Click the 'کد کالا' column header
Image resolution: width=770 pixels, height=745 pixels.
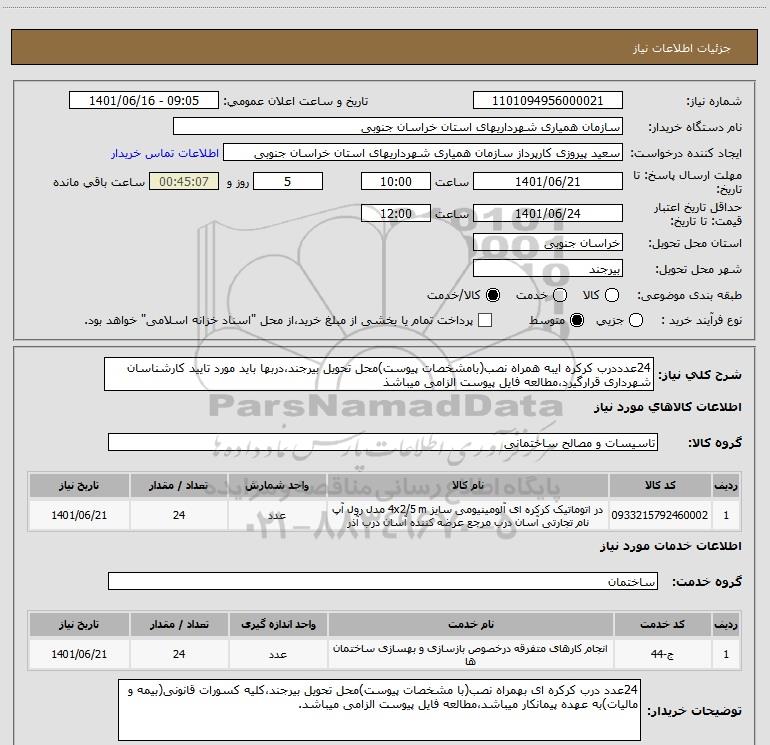point(660,485)
